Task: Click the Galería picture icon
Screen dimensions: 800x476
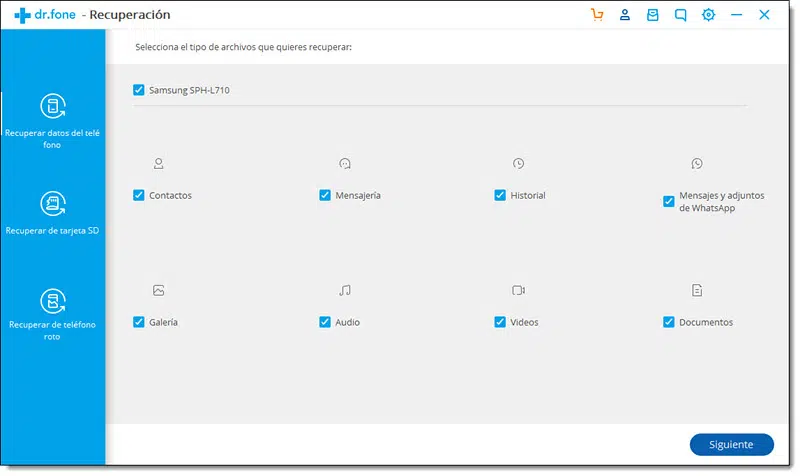Action: click(x=159, y=290)
